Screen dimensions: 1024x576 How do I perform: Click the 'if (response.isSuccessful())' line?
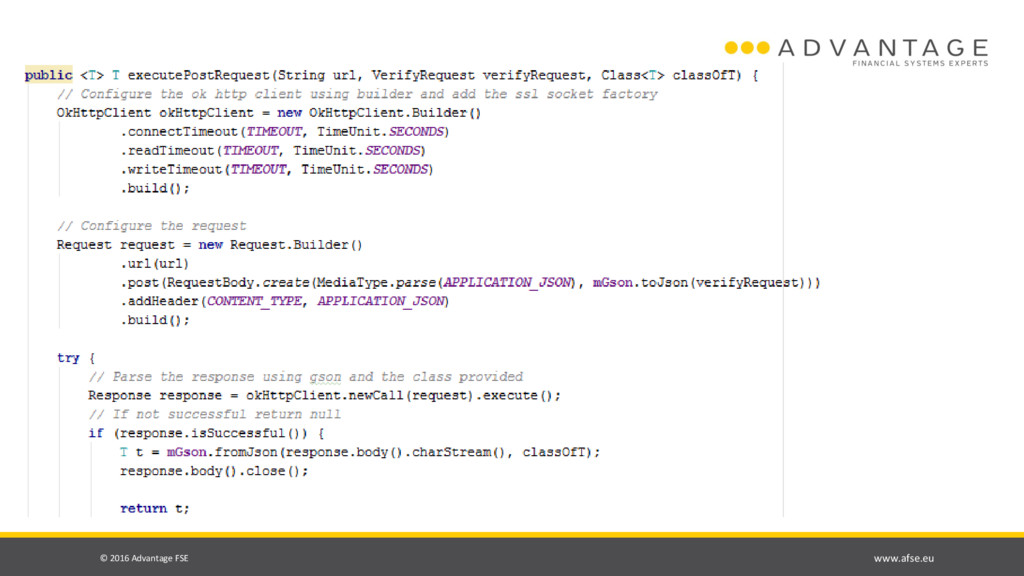tap(206, 434)
